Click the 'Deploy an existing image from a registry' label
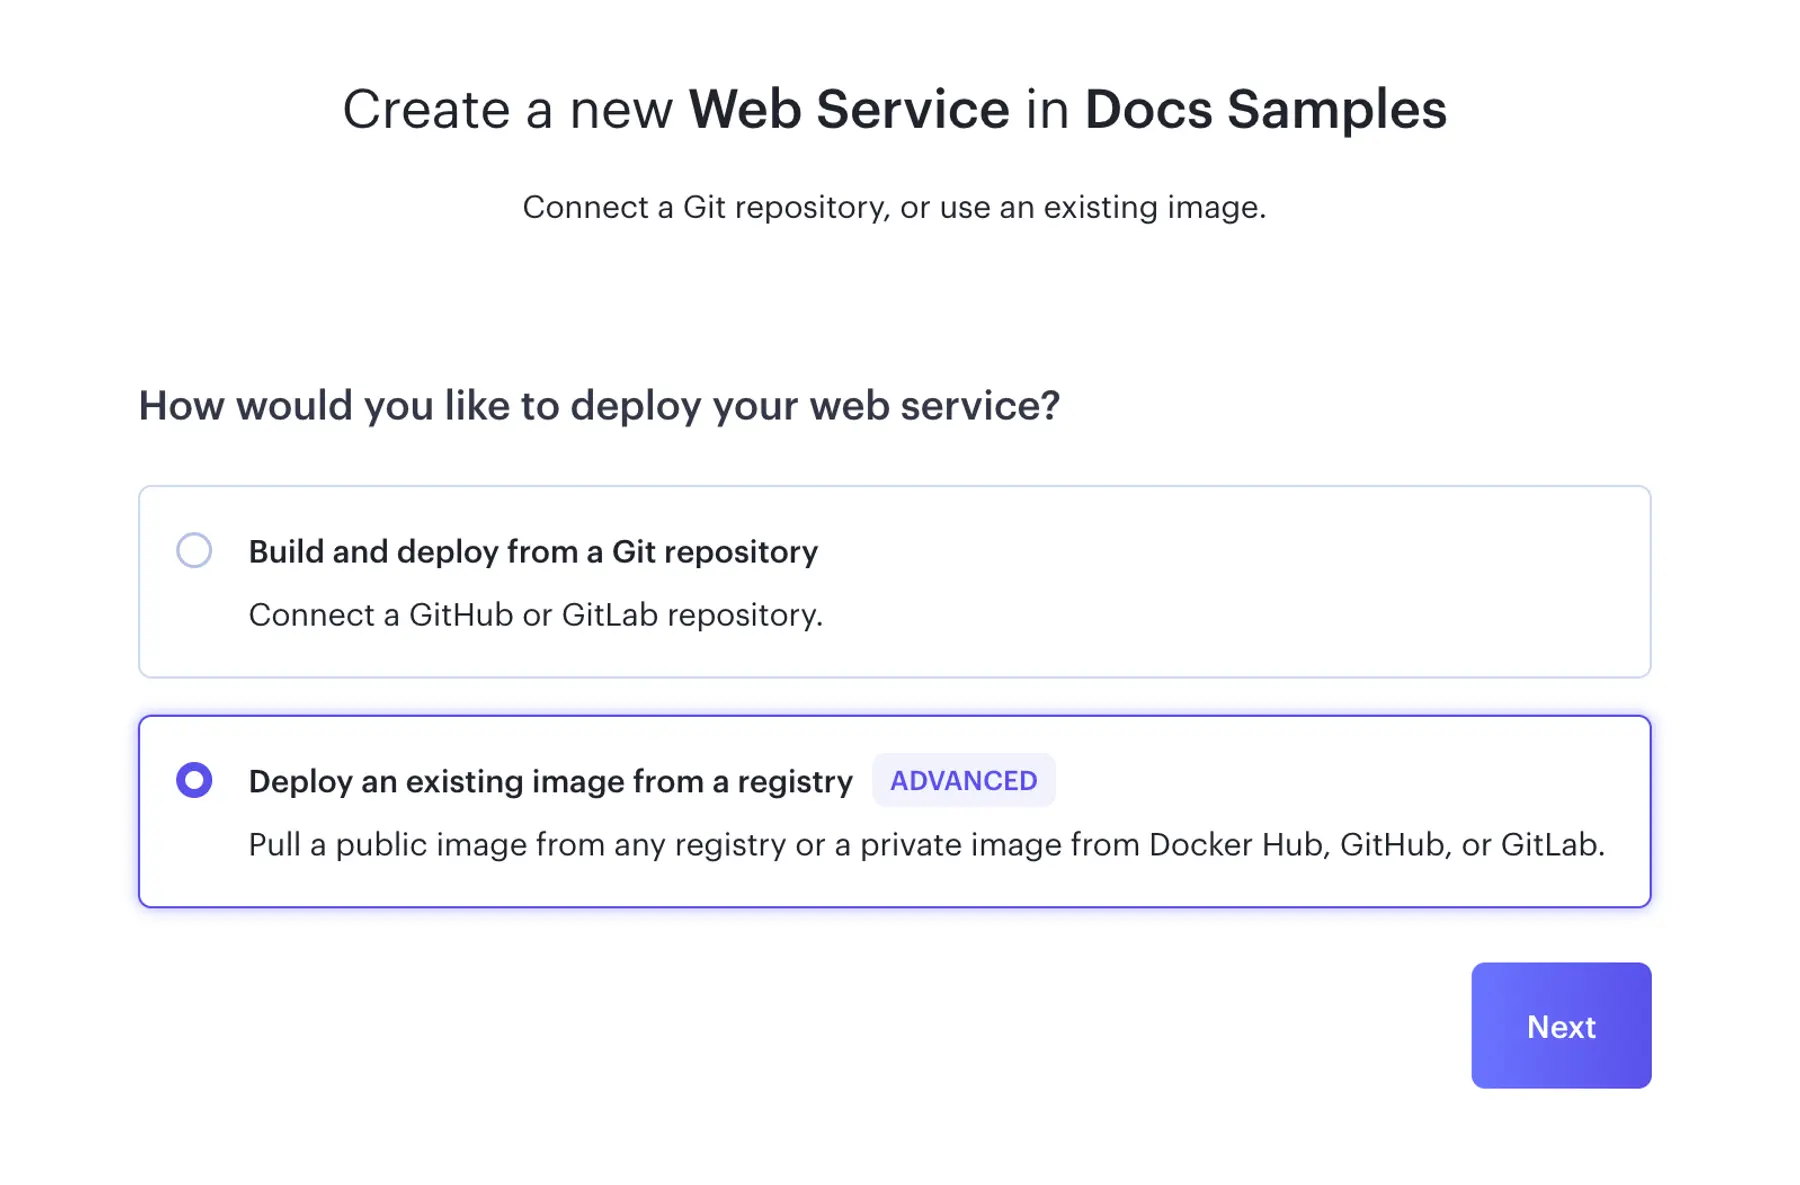1800x1185 pixels. (550, 781)
